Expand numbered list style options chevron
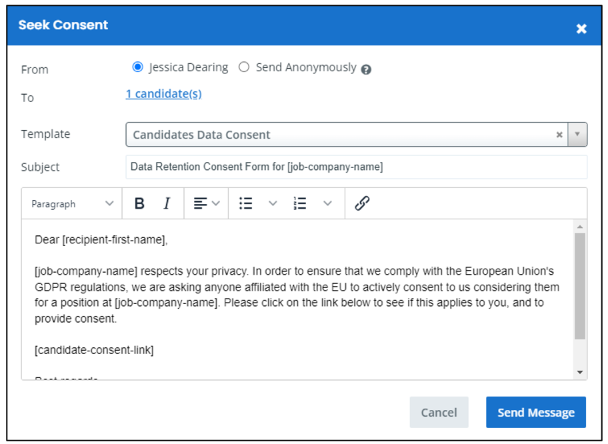This screenshot has width=608, height=444. pos(328,203)
